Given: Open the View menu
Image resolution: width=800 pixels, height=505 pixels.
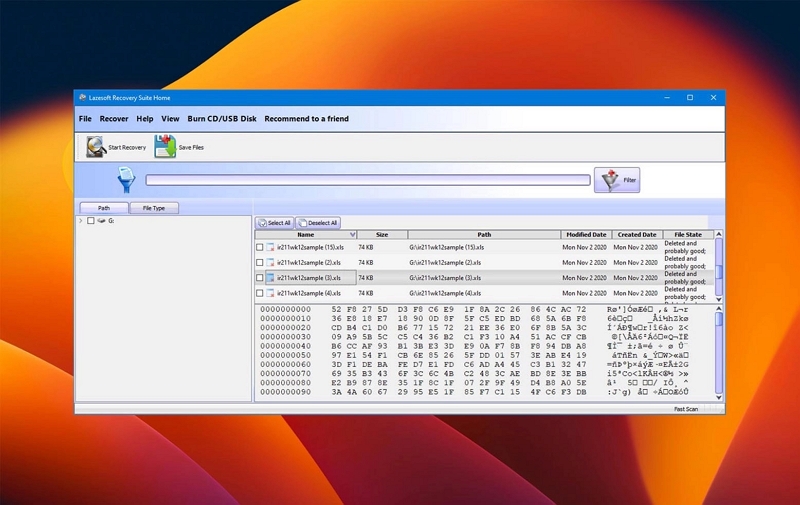Looking at the screenshot, I should coord(170,119).
